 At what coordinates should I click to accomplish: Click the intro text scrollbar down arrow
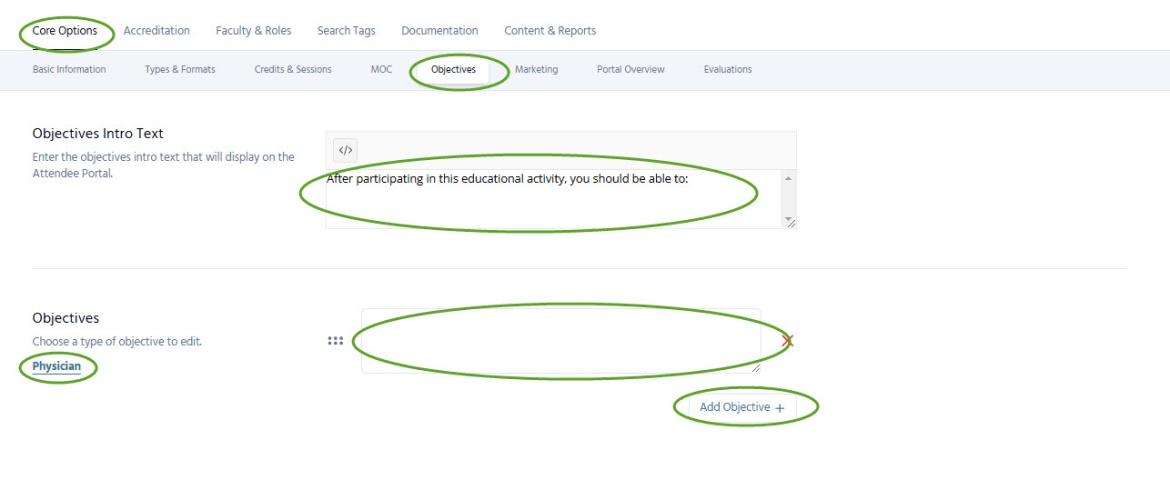click(x=788, y=218)
